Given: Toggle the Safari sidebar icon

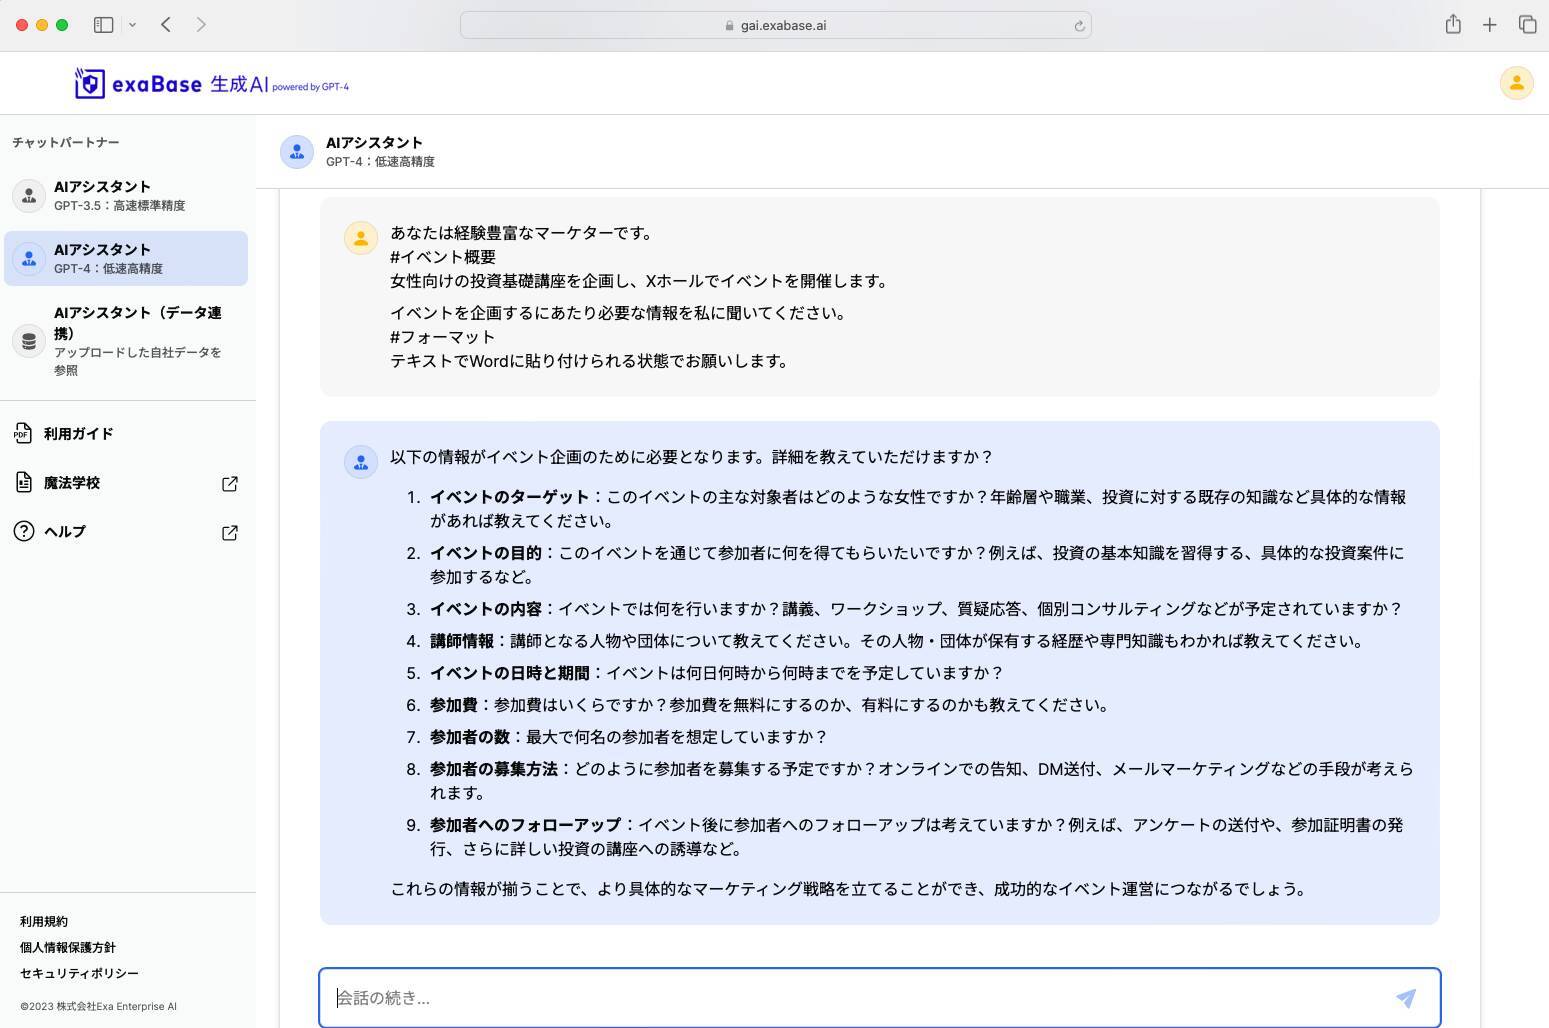Looking at the screenshot, I should (103, 25).
